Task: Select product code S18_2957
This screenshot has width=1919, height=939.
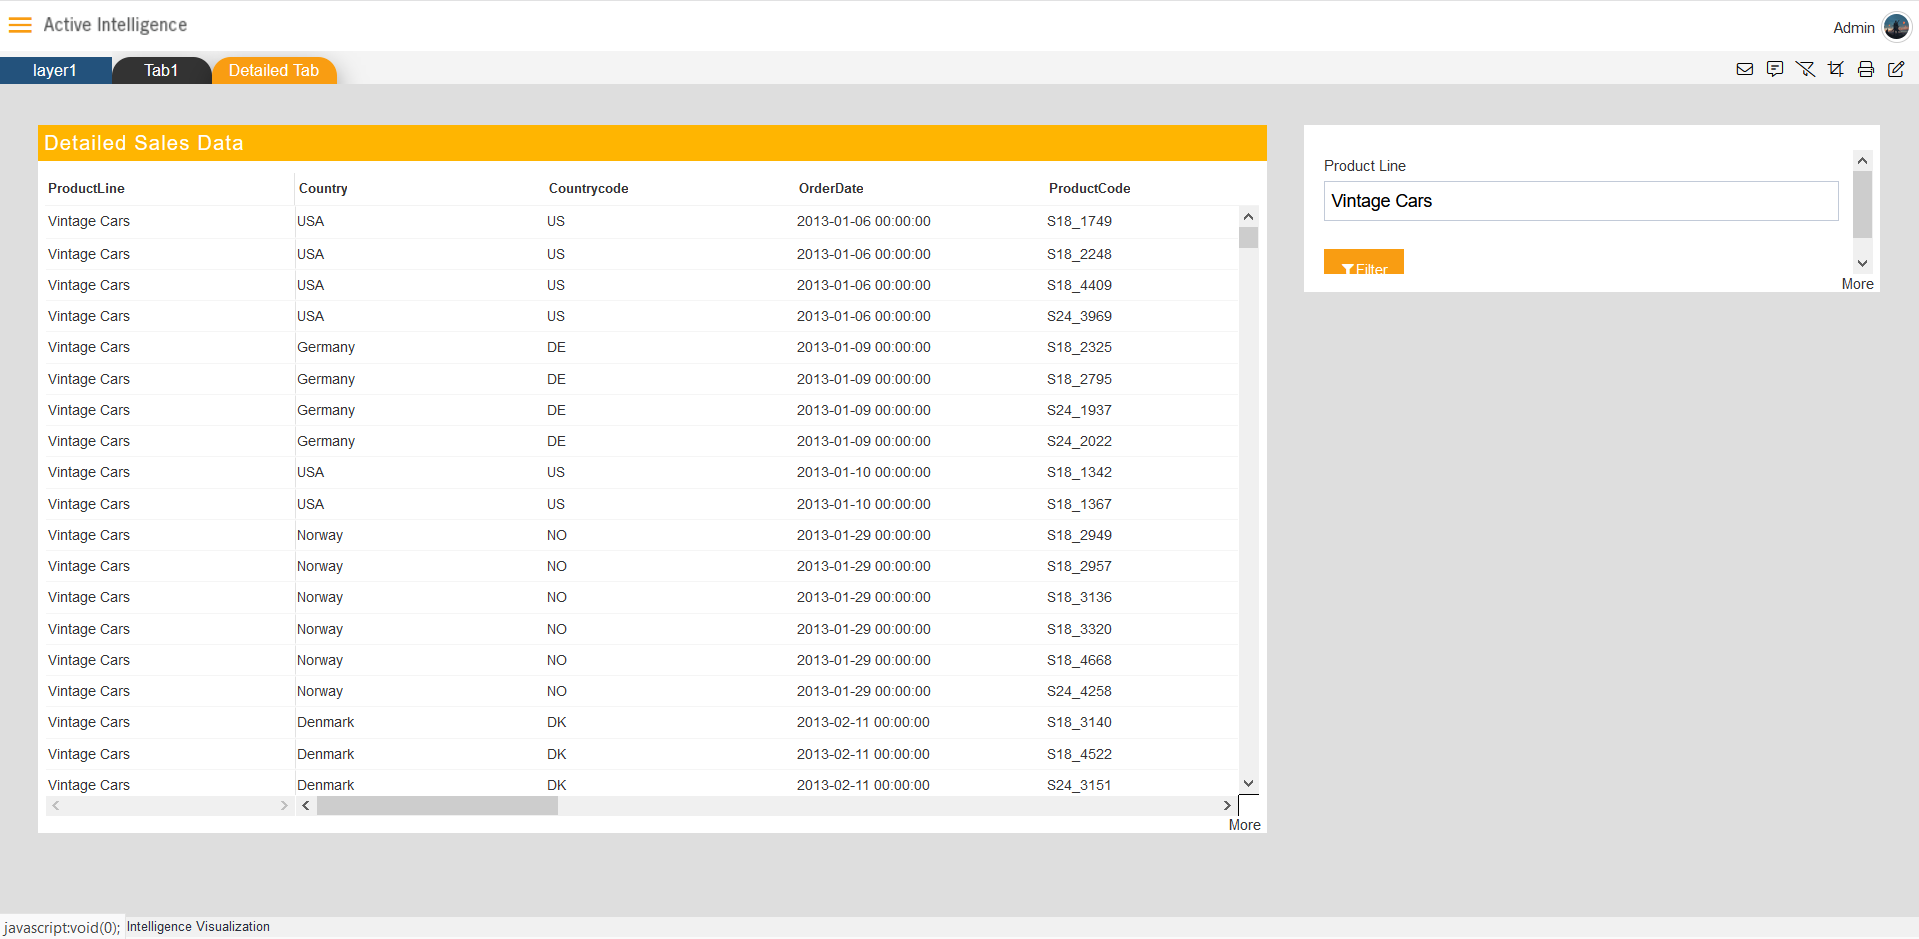Action: point(1079,566)
